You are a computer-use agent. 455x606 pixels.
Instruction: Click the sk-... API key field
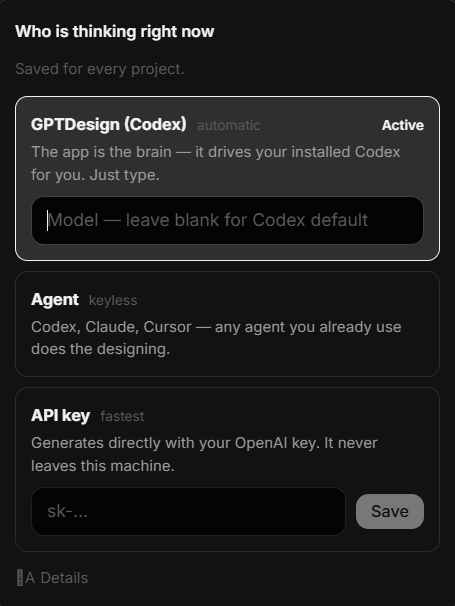click(x=188, y=511)
